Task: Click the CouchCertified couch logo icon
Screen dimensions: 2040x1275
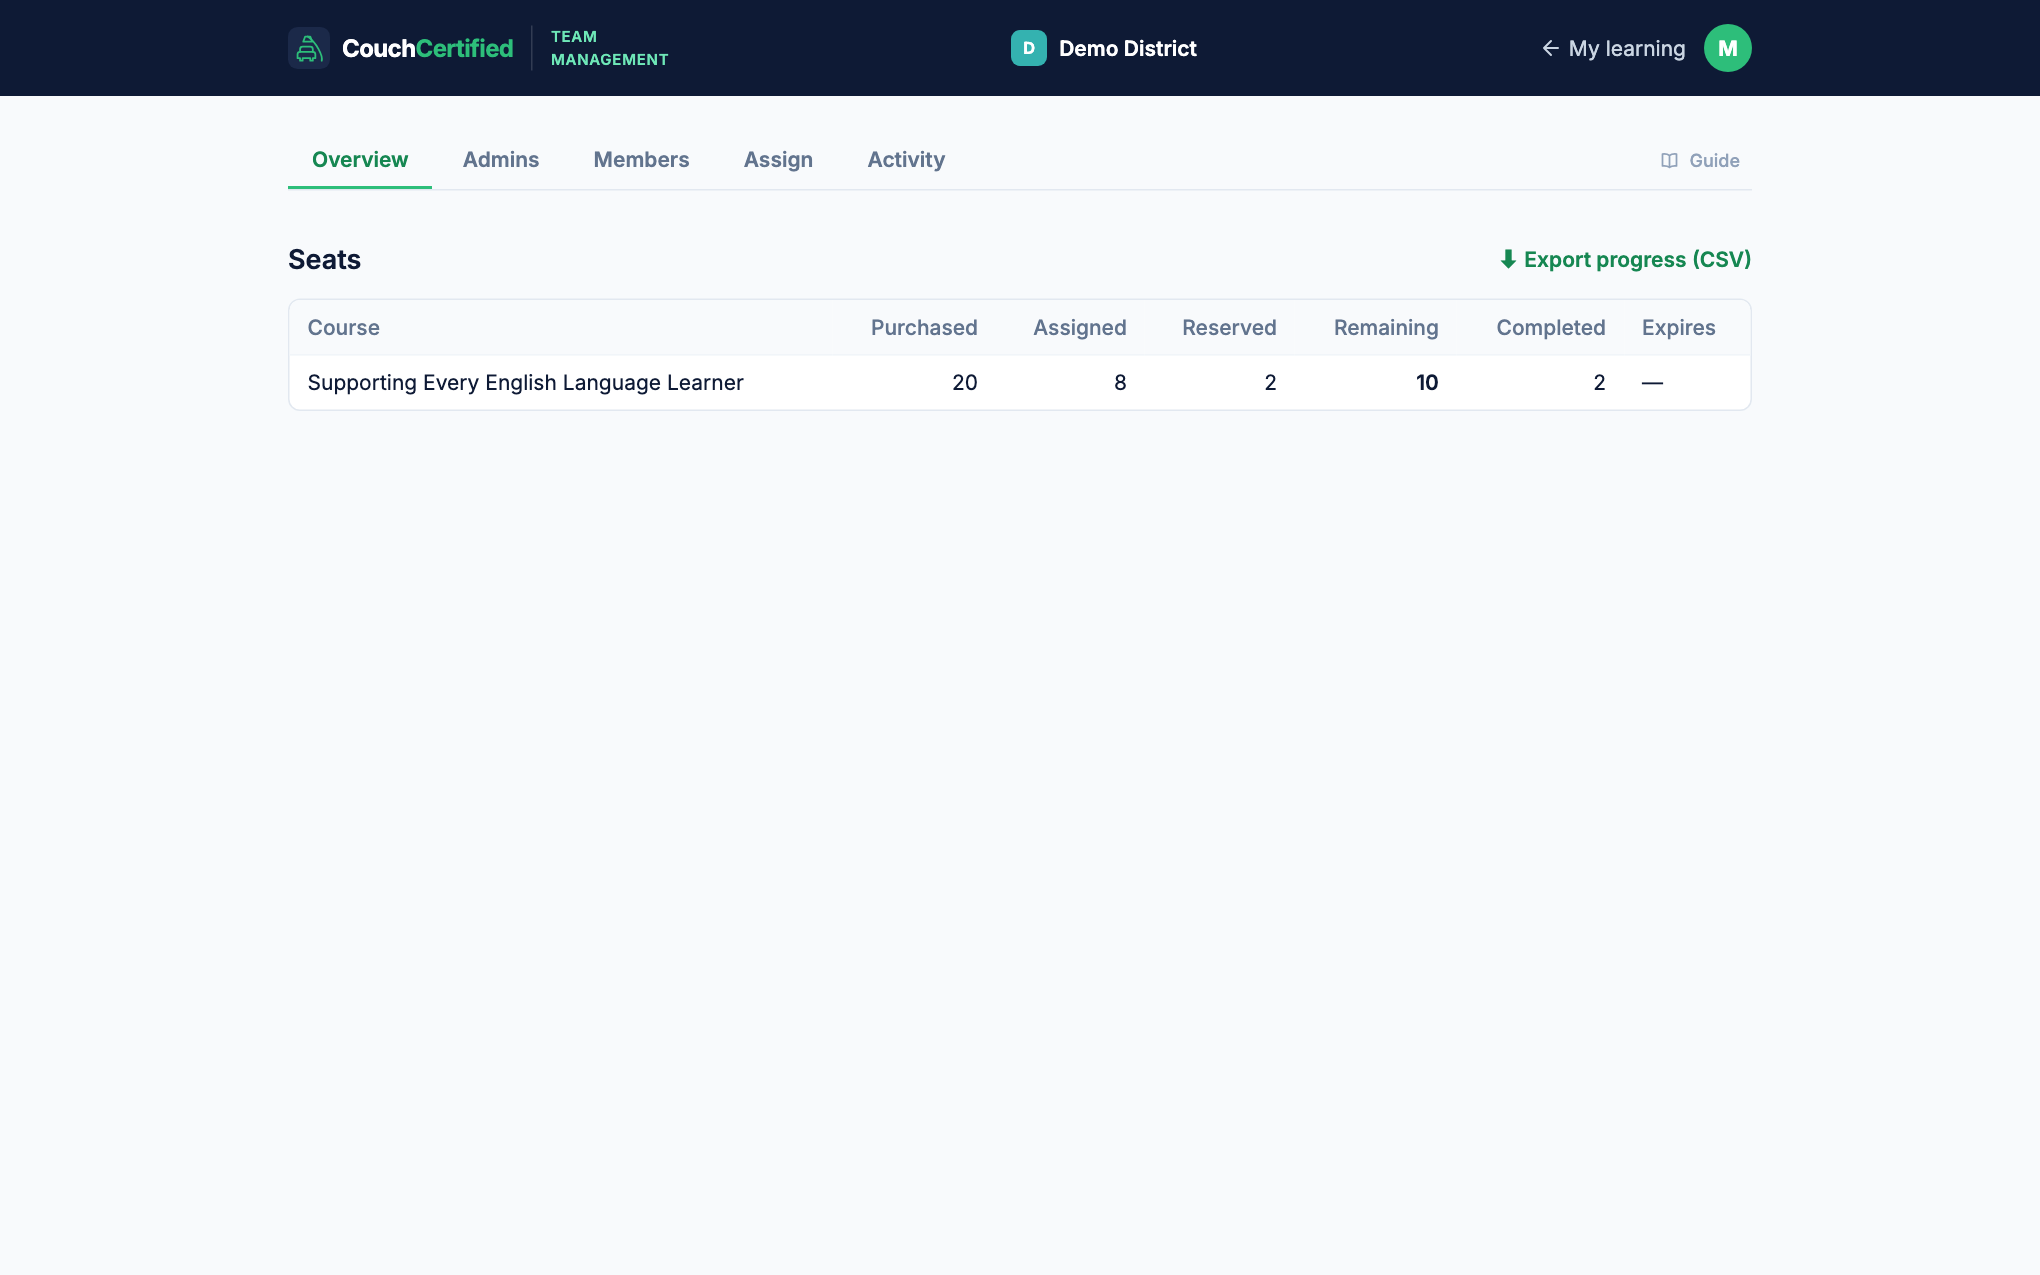Action: [x=309, y=48]
